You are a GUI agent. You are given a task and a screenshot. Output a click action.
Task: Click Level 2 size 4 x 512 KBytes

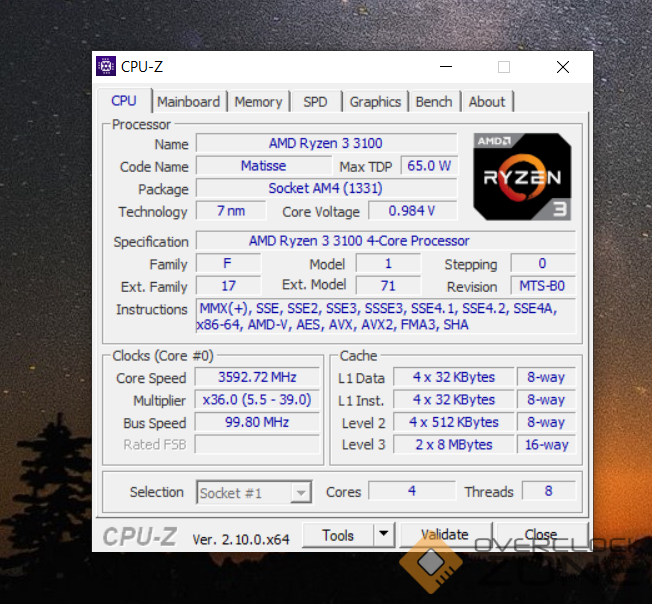(x=454, y=422)
